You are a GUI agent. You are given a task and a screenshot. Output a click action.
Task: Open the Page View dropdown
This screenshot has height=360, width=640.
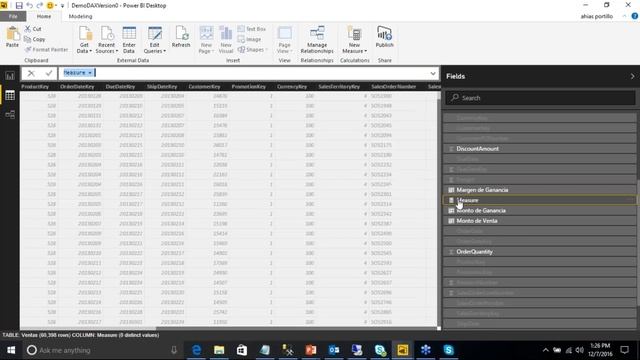284,40
